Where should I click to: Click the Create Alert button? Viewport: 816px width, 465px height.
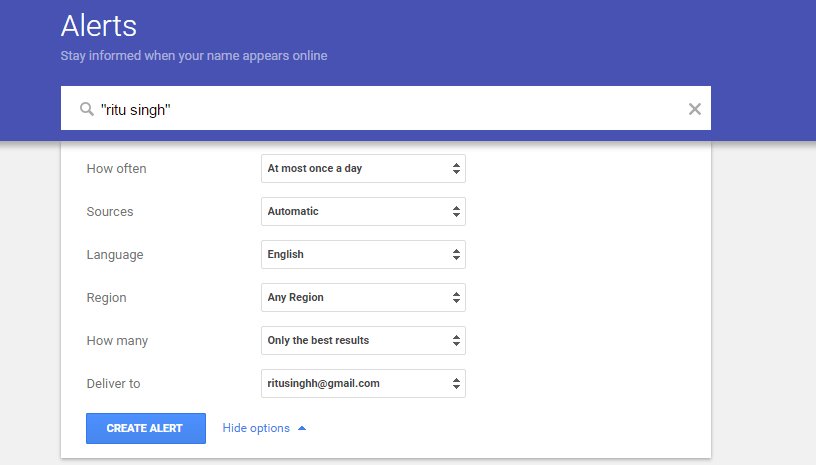point(146,428)
